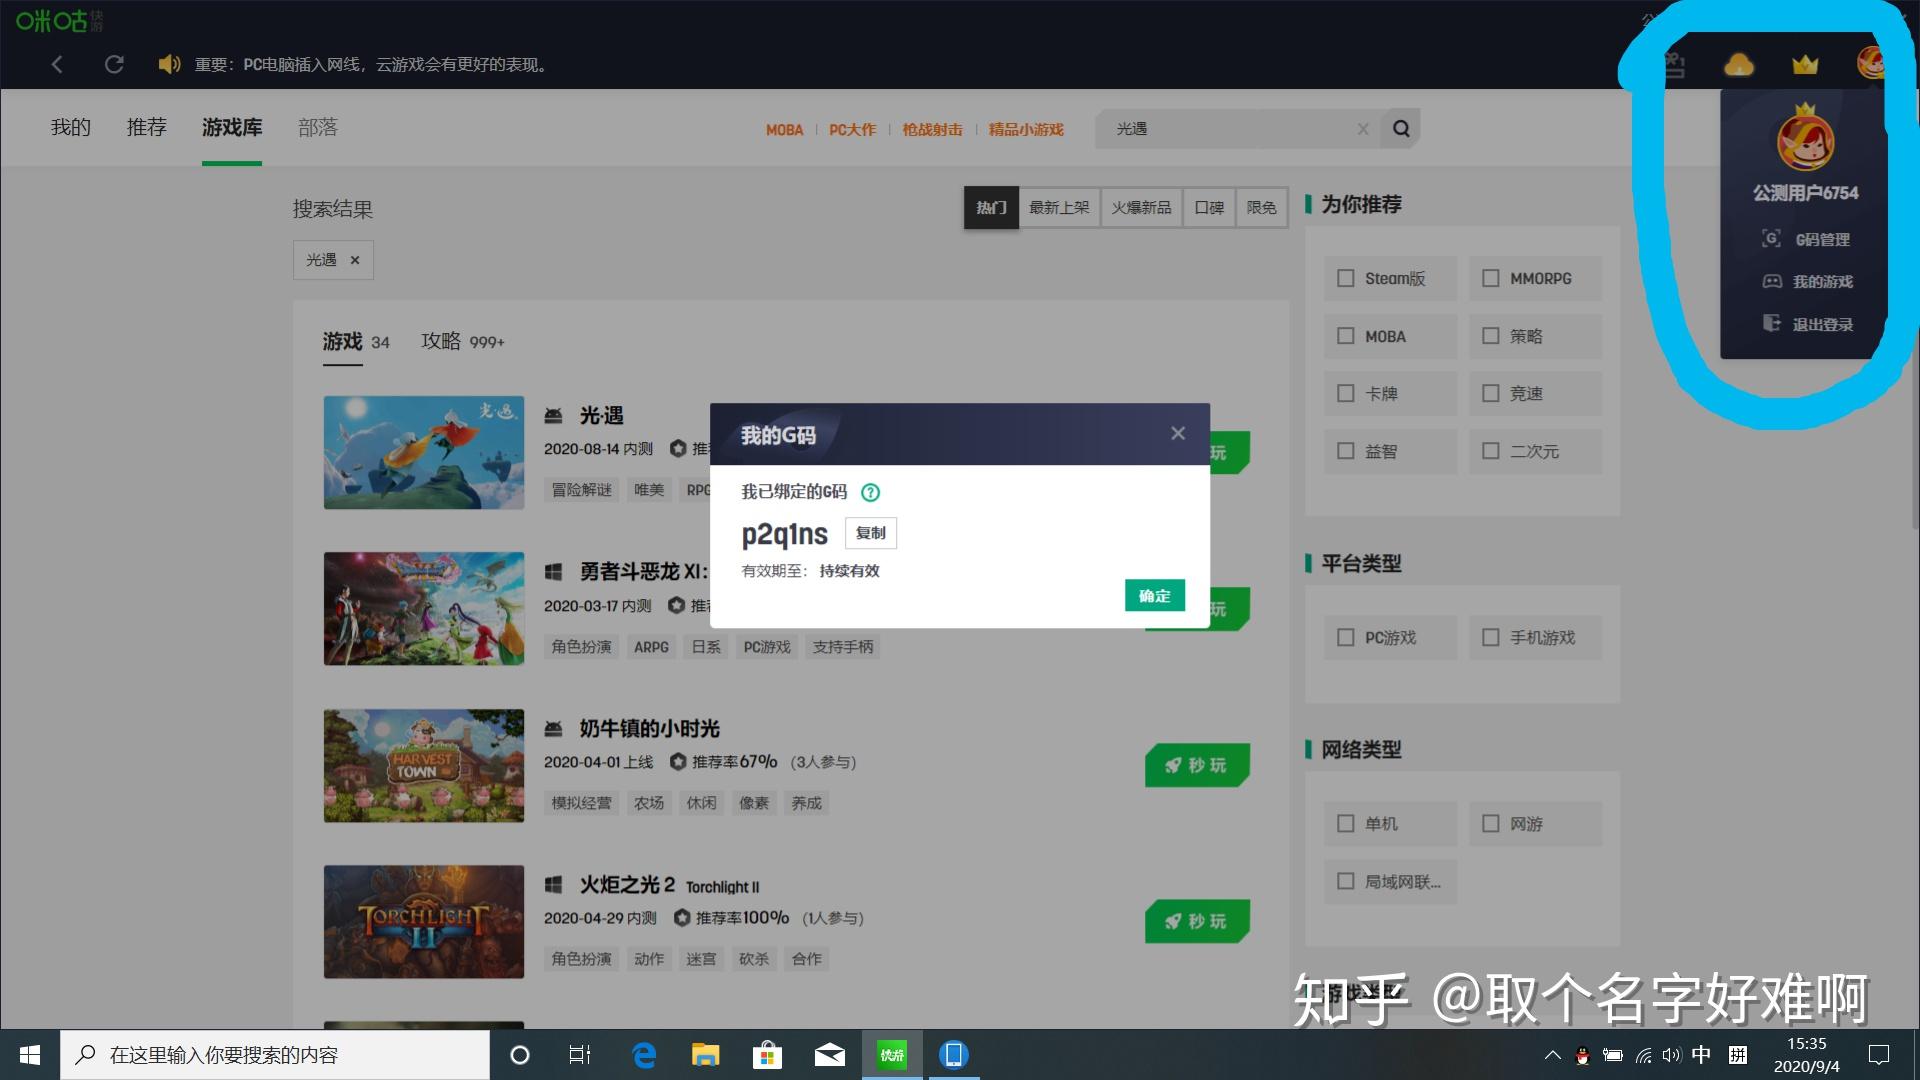This screenshot has width=1920, height=1080.
Task: Open the cloud icon in top right
Action: (x=1739, y=65)
